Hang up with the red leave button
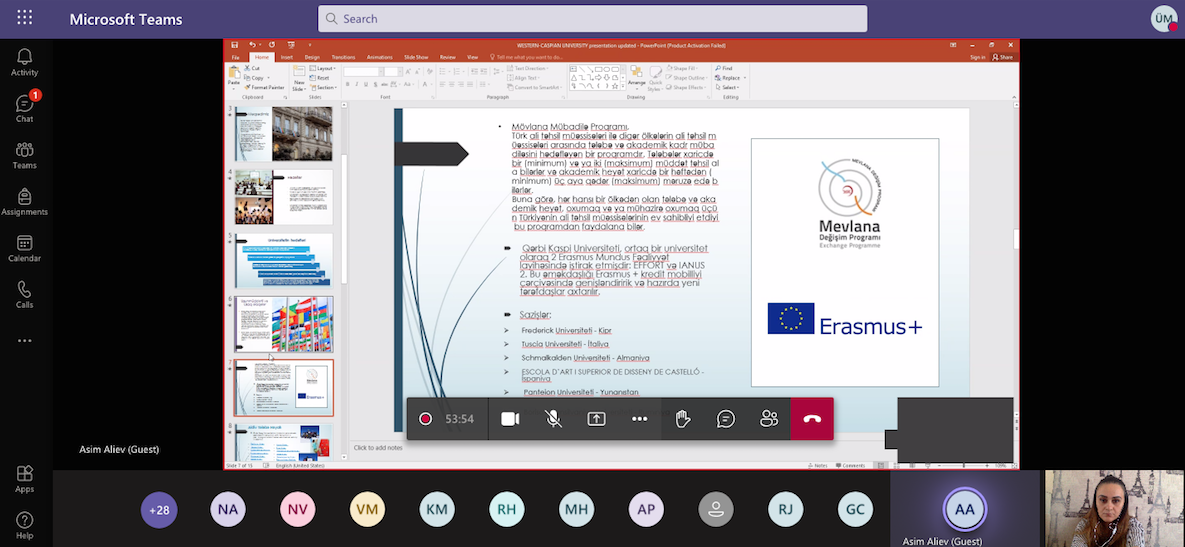This screenshot has width=1185, height=547. 812,419
